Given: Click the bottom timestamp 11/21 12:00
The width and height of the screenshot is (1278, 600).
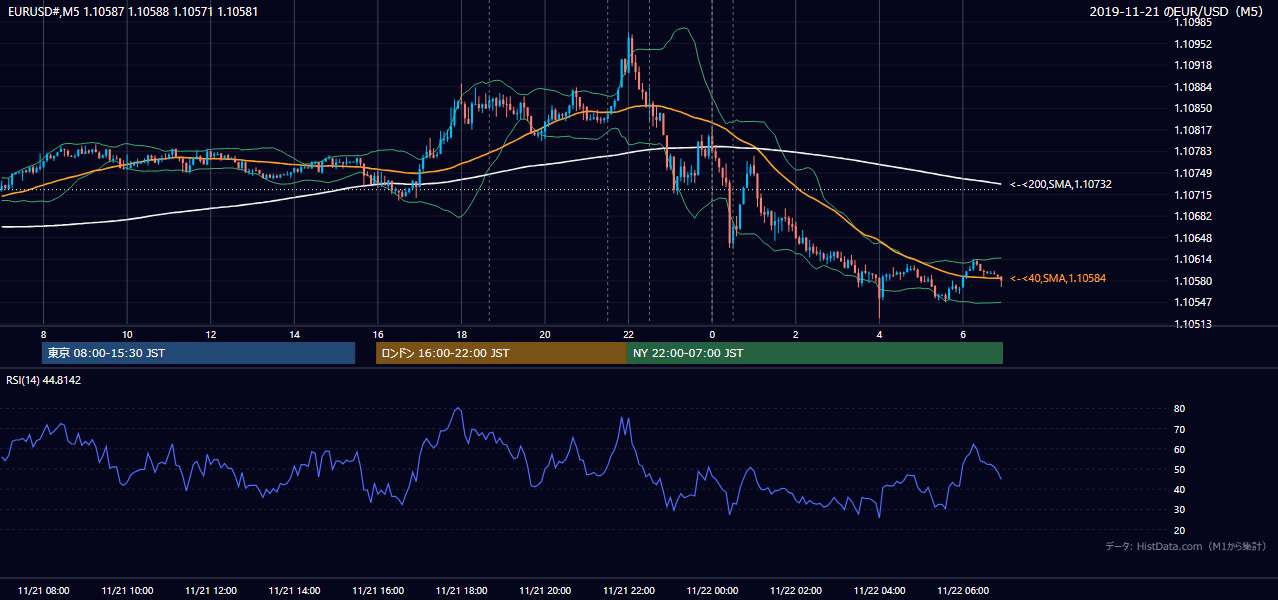Looking at the screenshot, I should (211, 591).
